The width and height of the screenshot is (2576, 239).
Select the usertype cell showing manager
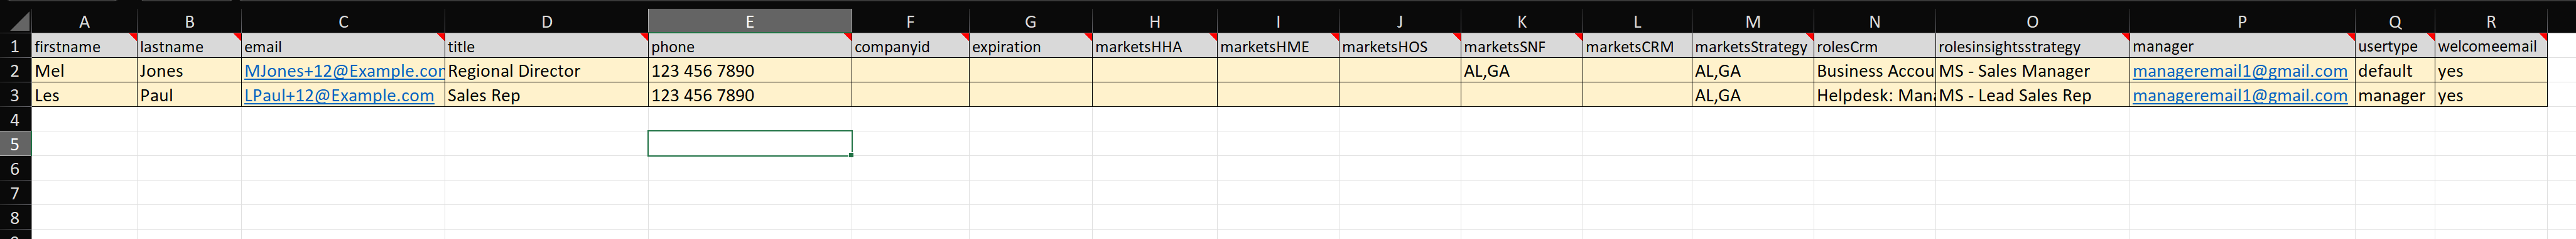2394,95
